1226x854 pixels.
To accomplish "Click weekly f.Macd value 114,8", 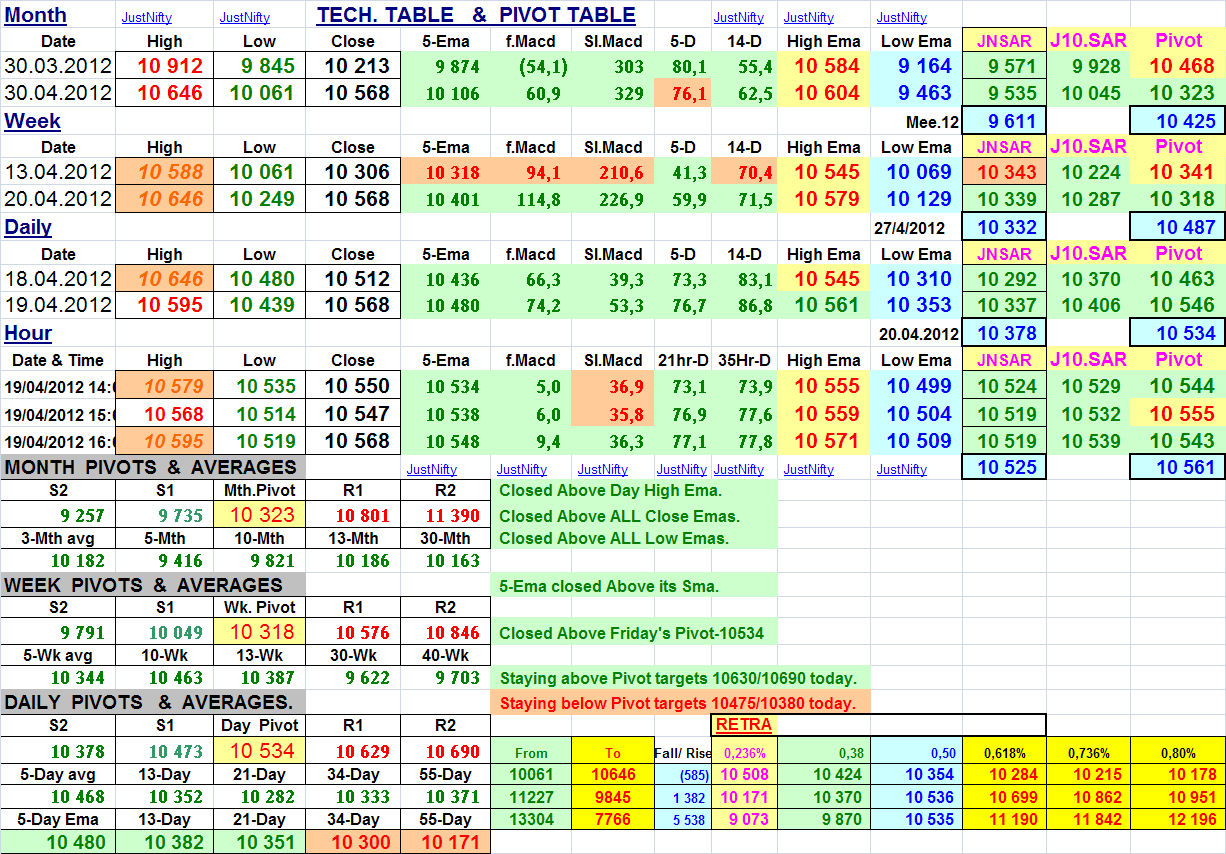I will point(531,198).
